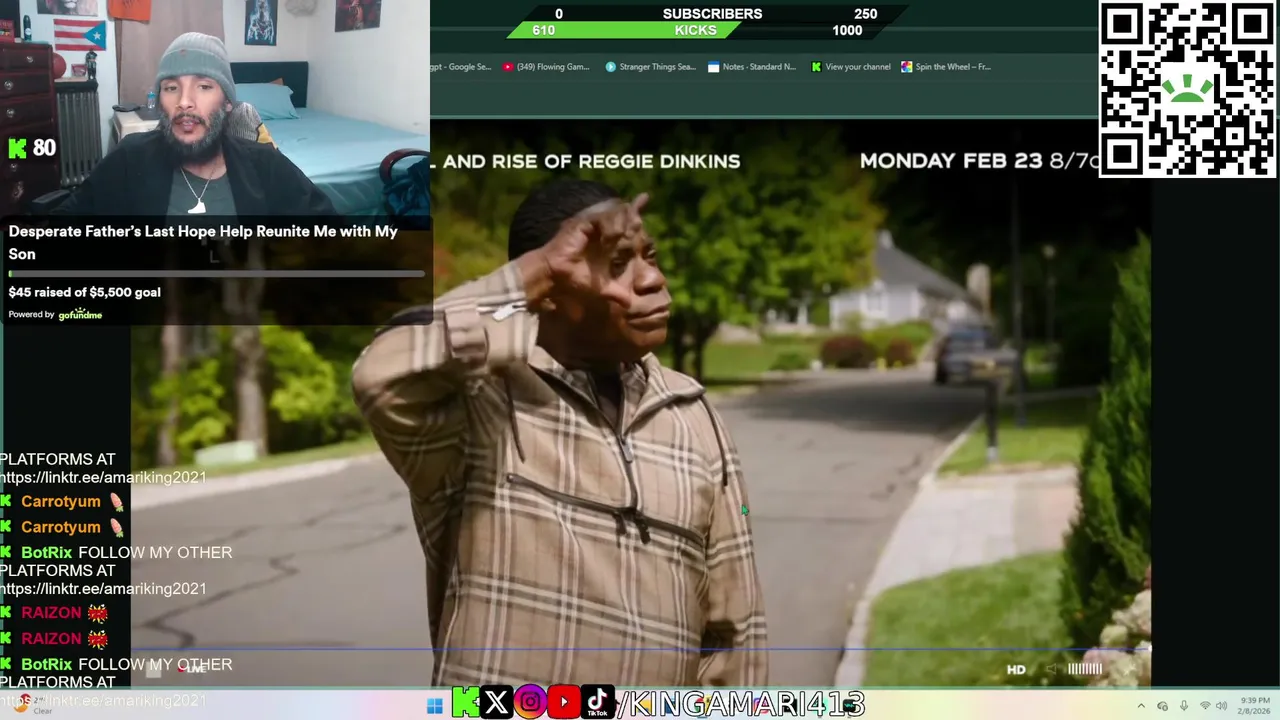Screen dimensions: 1280x720
Task: Open the Windows Start button
Action: pyautogui.click(x=434, y=707)
